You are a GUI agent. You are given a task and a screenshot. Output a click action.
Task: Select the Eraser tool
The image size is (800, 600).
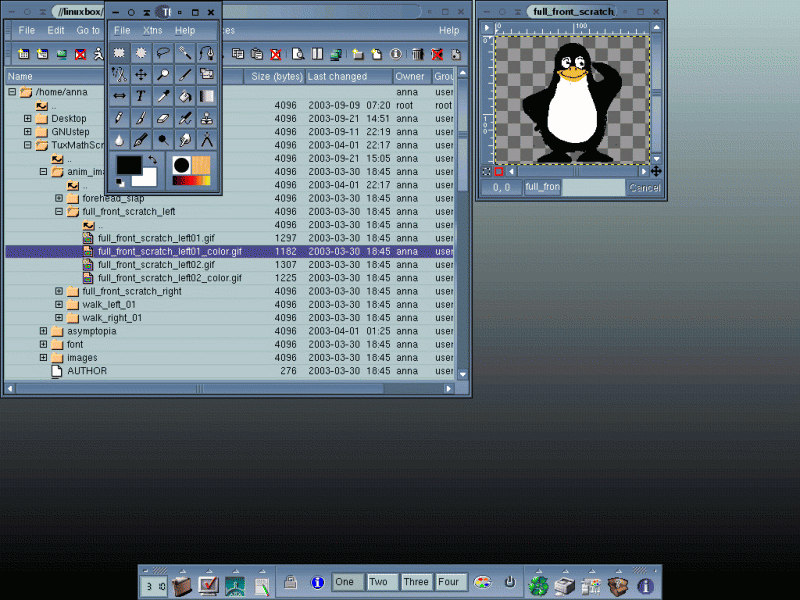[x=163, y=118]
